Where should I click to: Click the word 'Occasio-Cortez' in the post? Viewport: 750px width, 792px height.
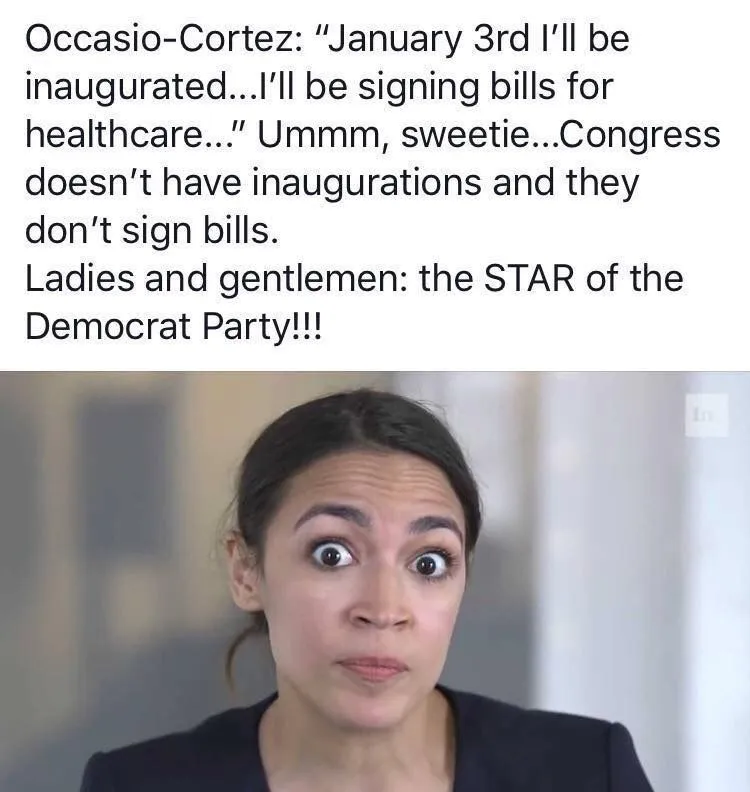pos(160,39)
